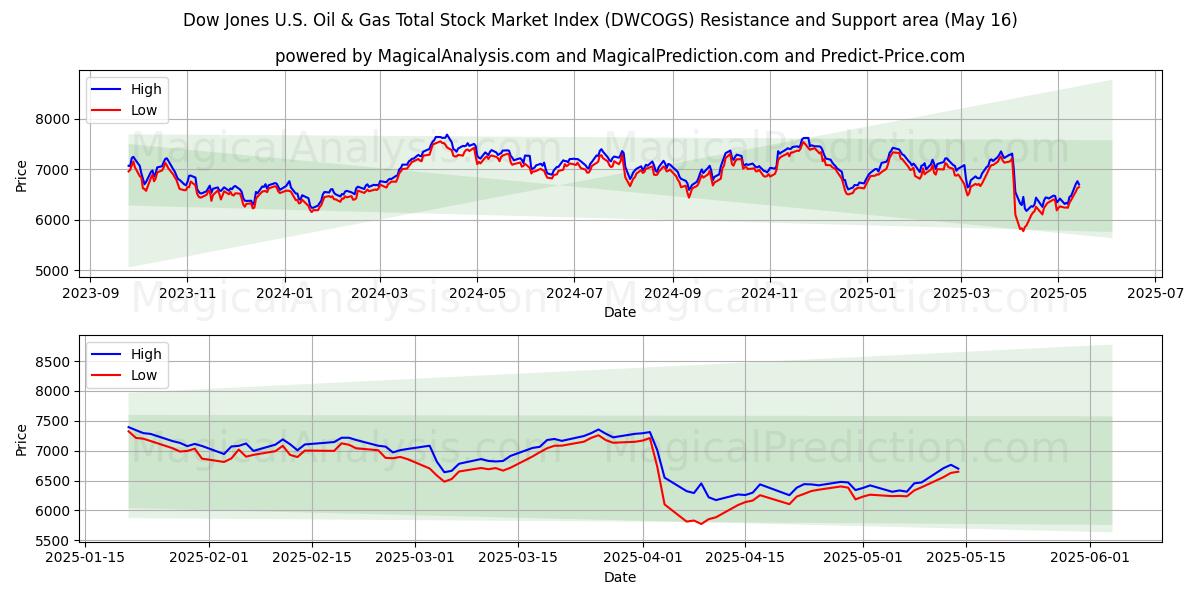Image resolution: width=1200 pixels, height=600 pixels.
Task: Click the bottom chart 'Price' y-axis label
Action: point(22,438)
